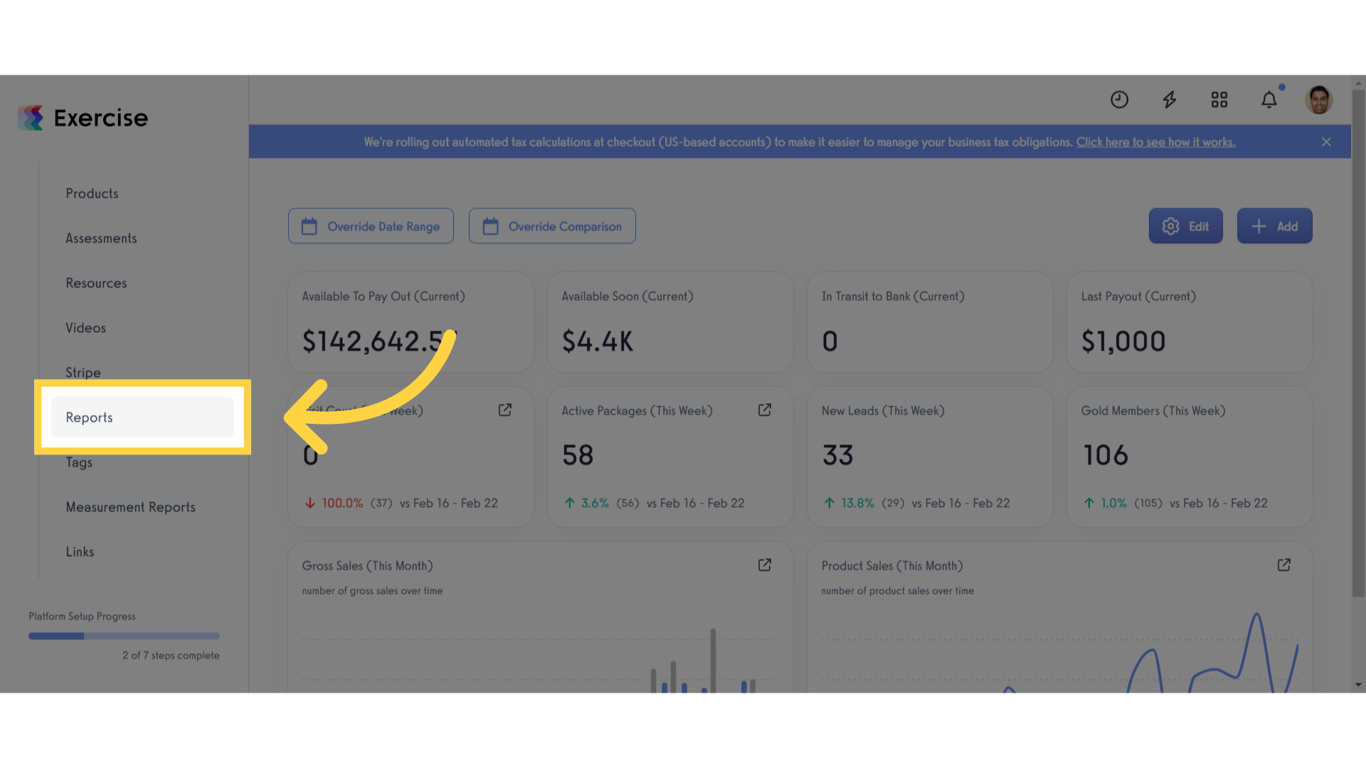Open Measurement Reports in the sidebar
Image resolution: width=1366 pixels, height=768 pixels.
(x=131, y=507)
